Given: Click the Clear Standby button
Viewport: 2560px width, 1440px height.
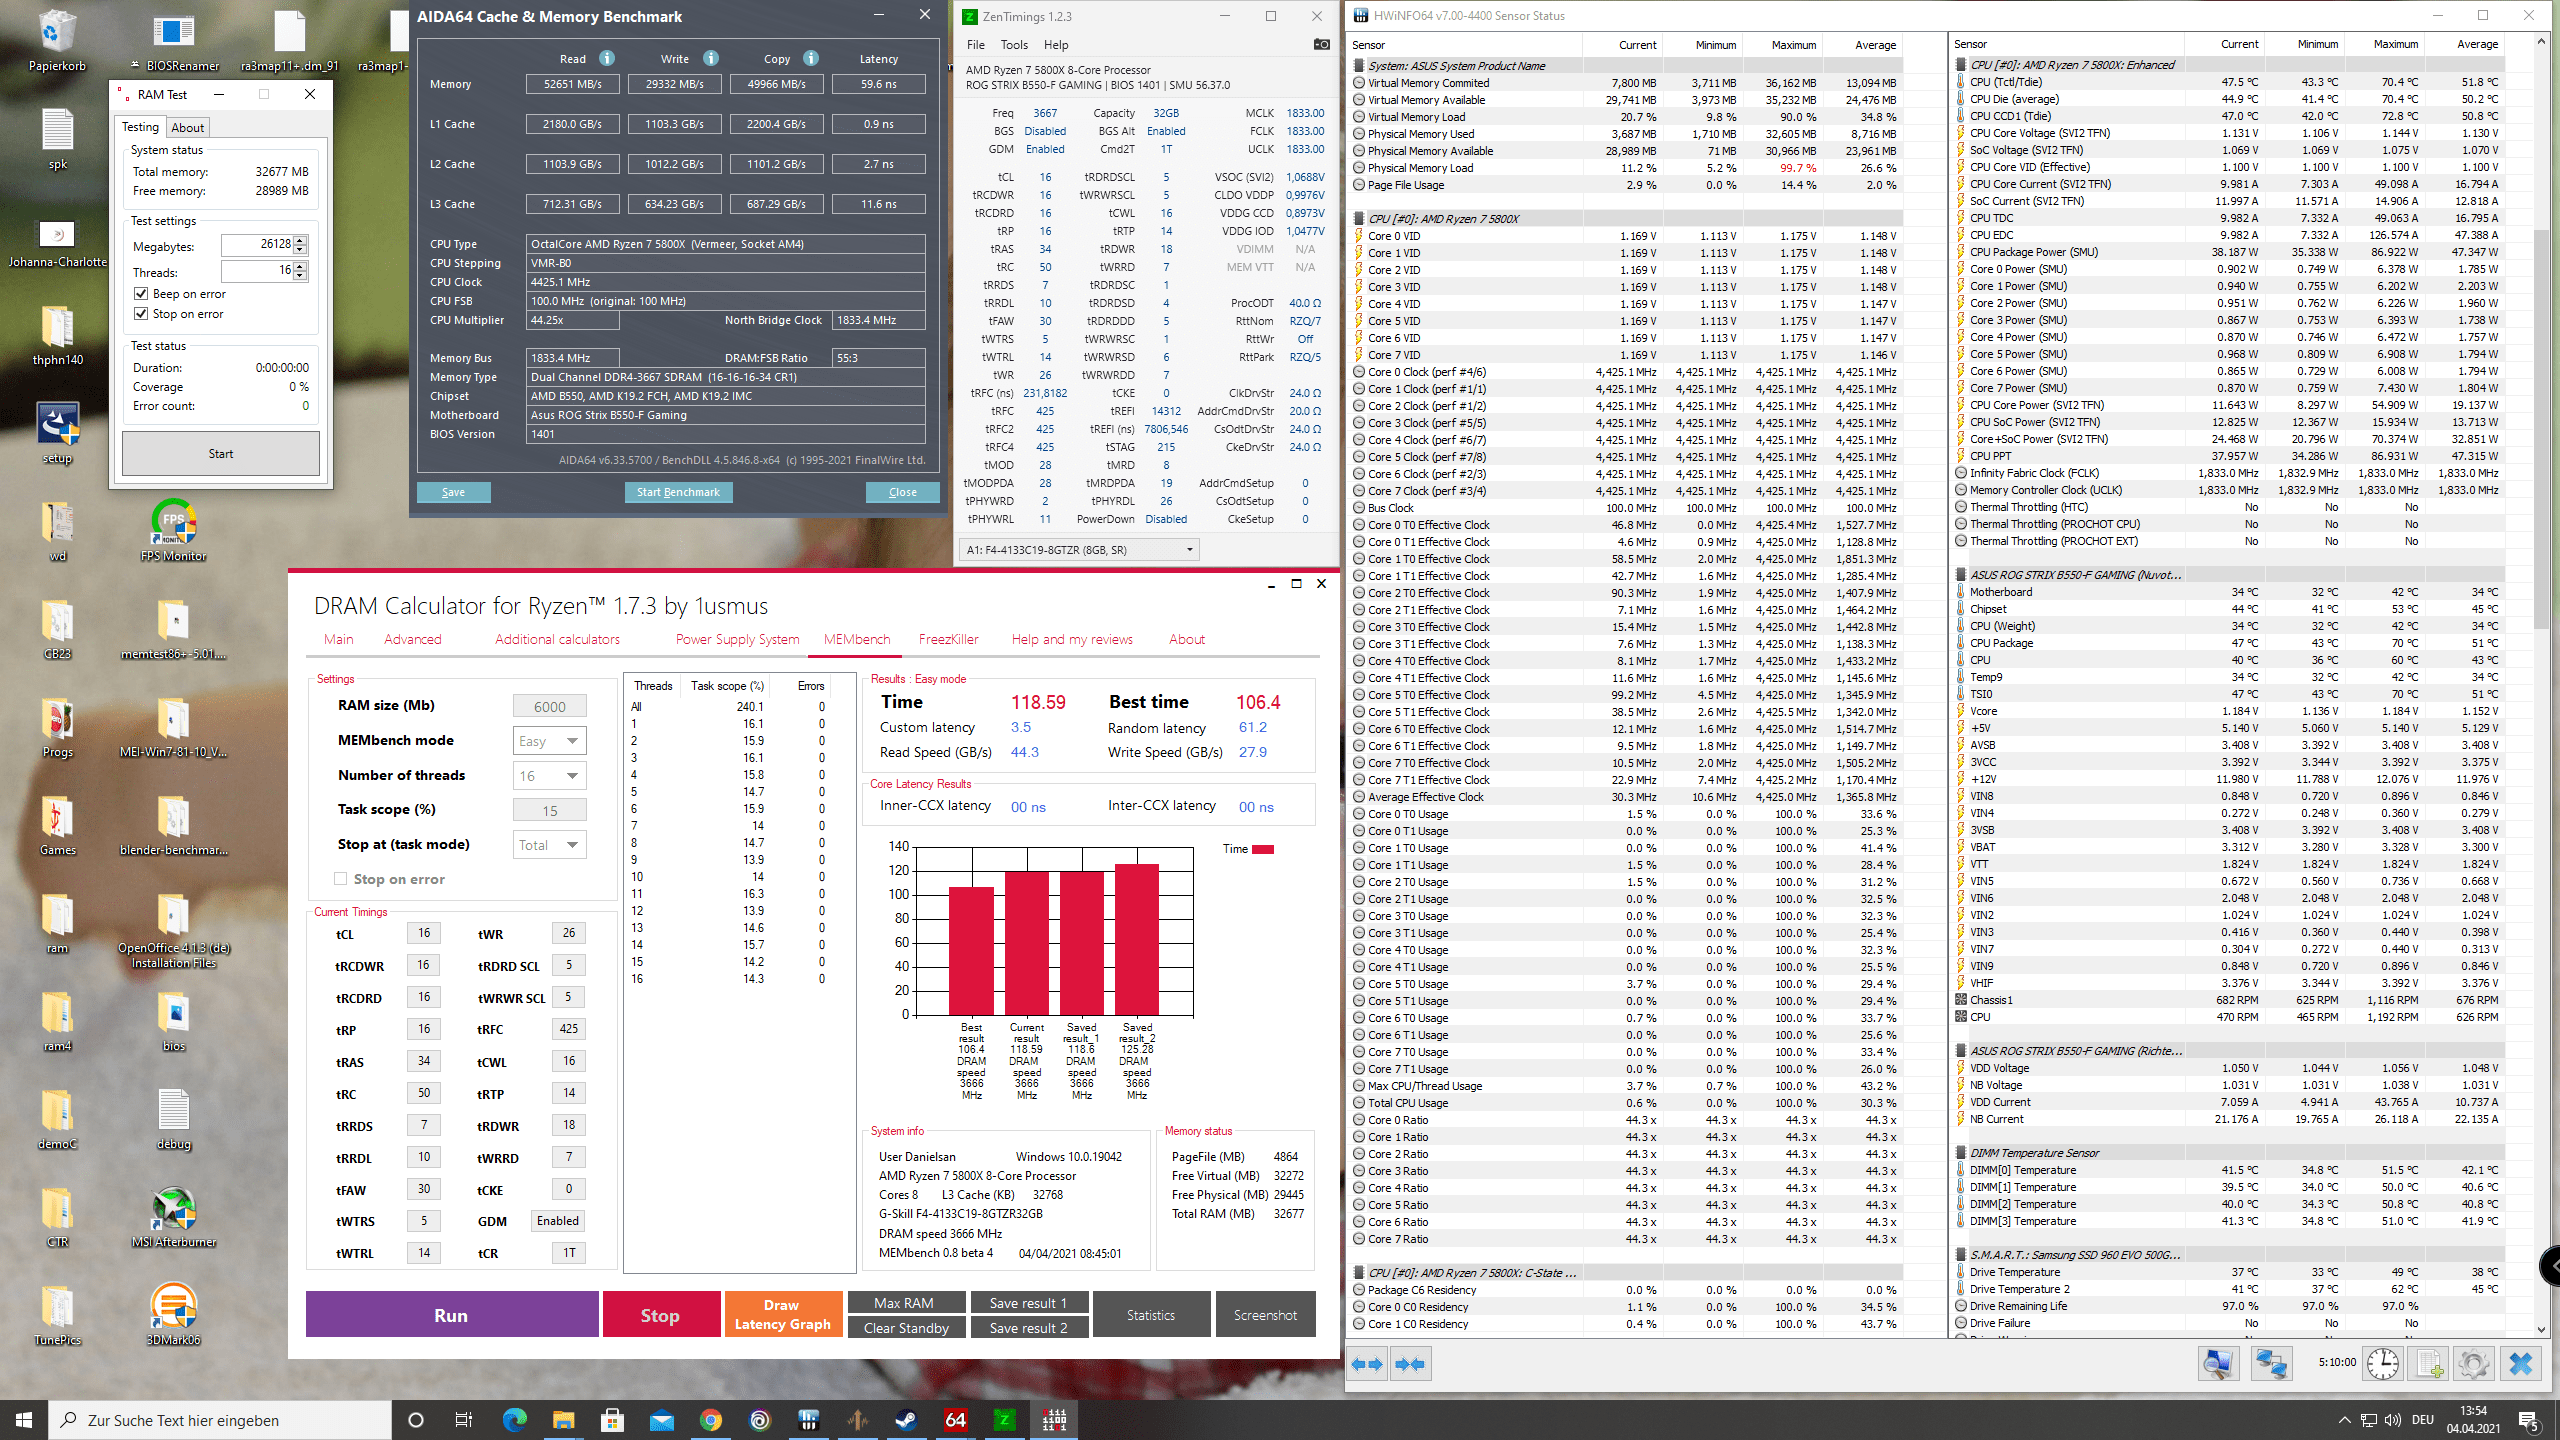Looking at the screenshot, I should pyautogui.click(x=906, y=1328).
